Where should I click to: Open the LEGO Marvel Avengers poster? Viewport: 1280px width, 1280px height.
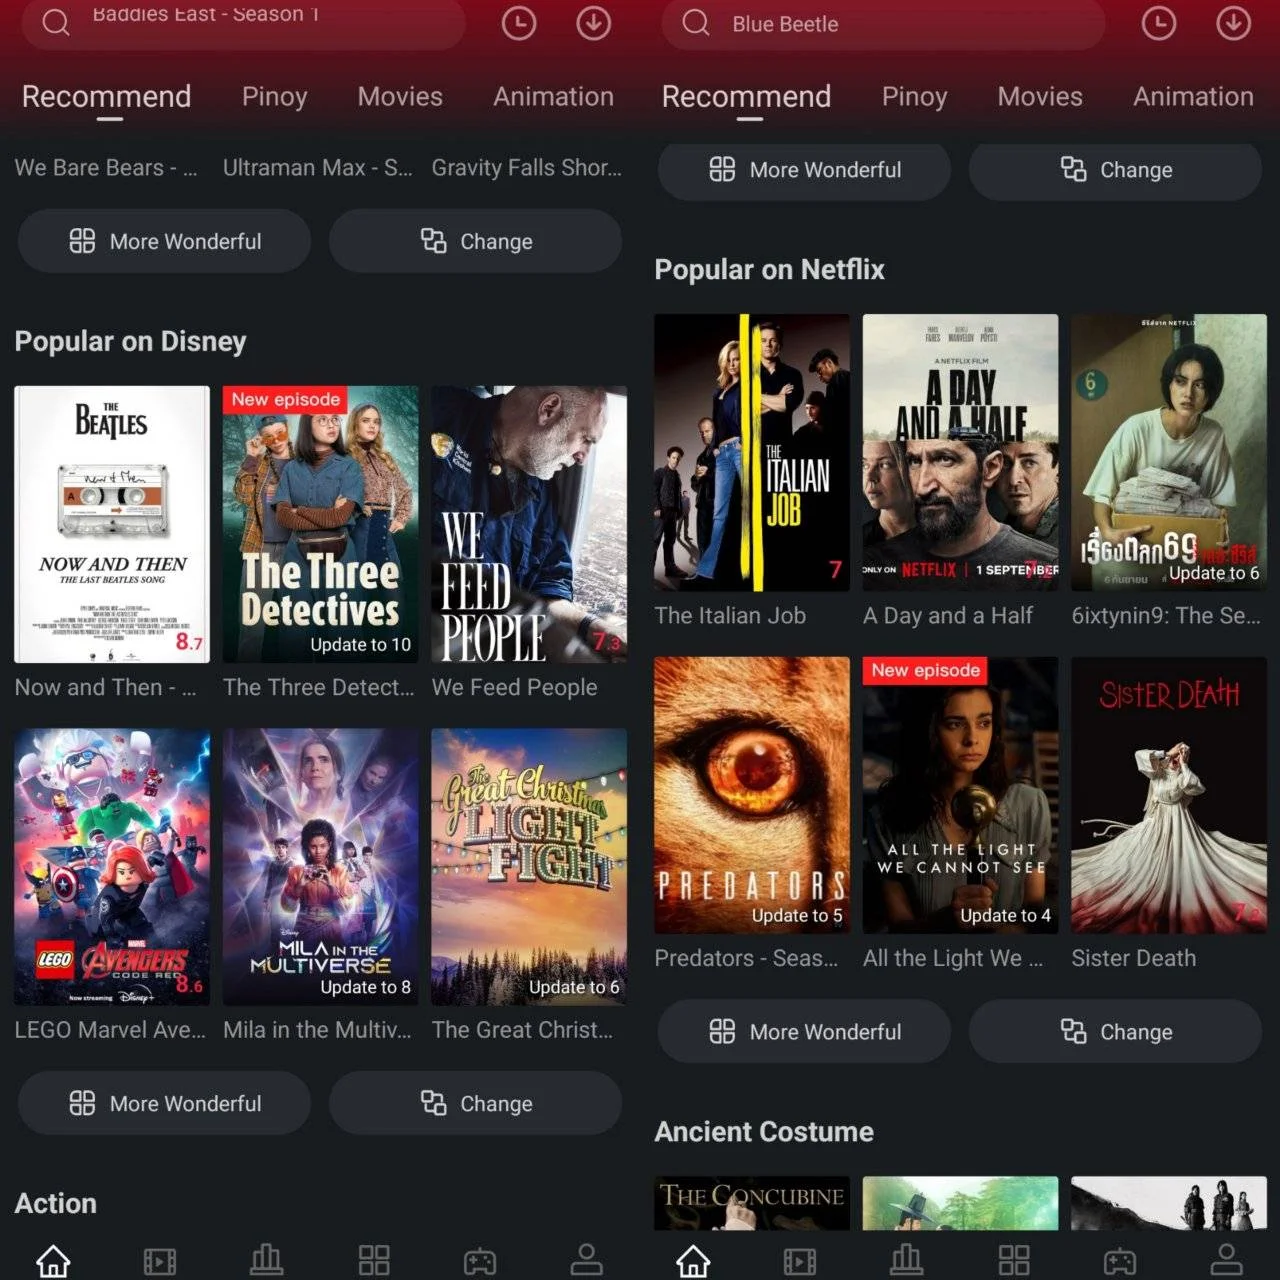coord(112,867)
